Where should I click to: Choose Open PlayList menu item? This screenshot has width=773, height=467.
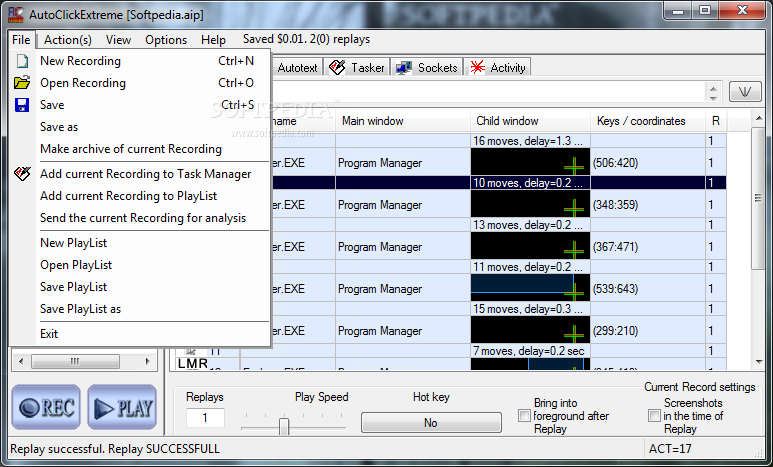click(x=140, y=265)
